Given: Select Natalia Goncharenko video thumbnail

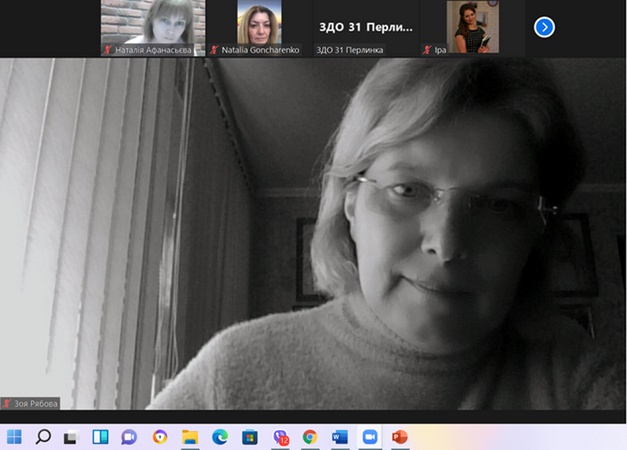Looking at the screenshot, I should 259,22.
